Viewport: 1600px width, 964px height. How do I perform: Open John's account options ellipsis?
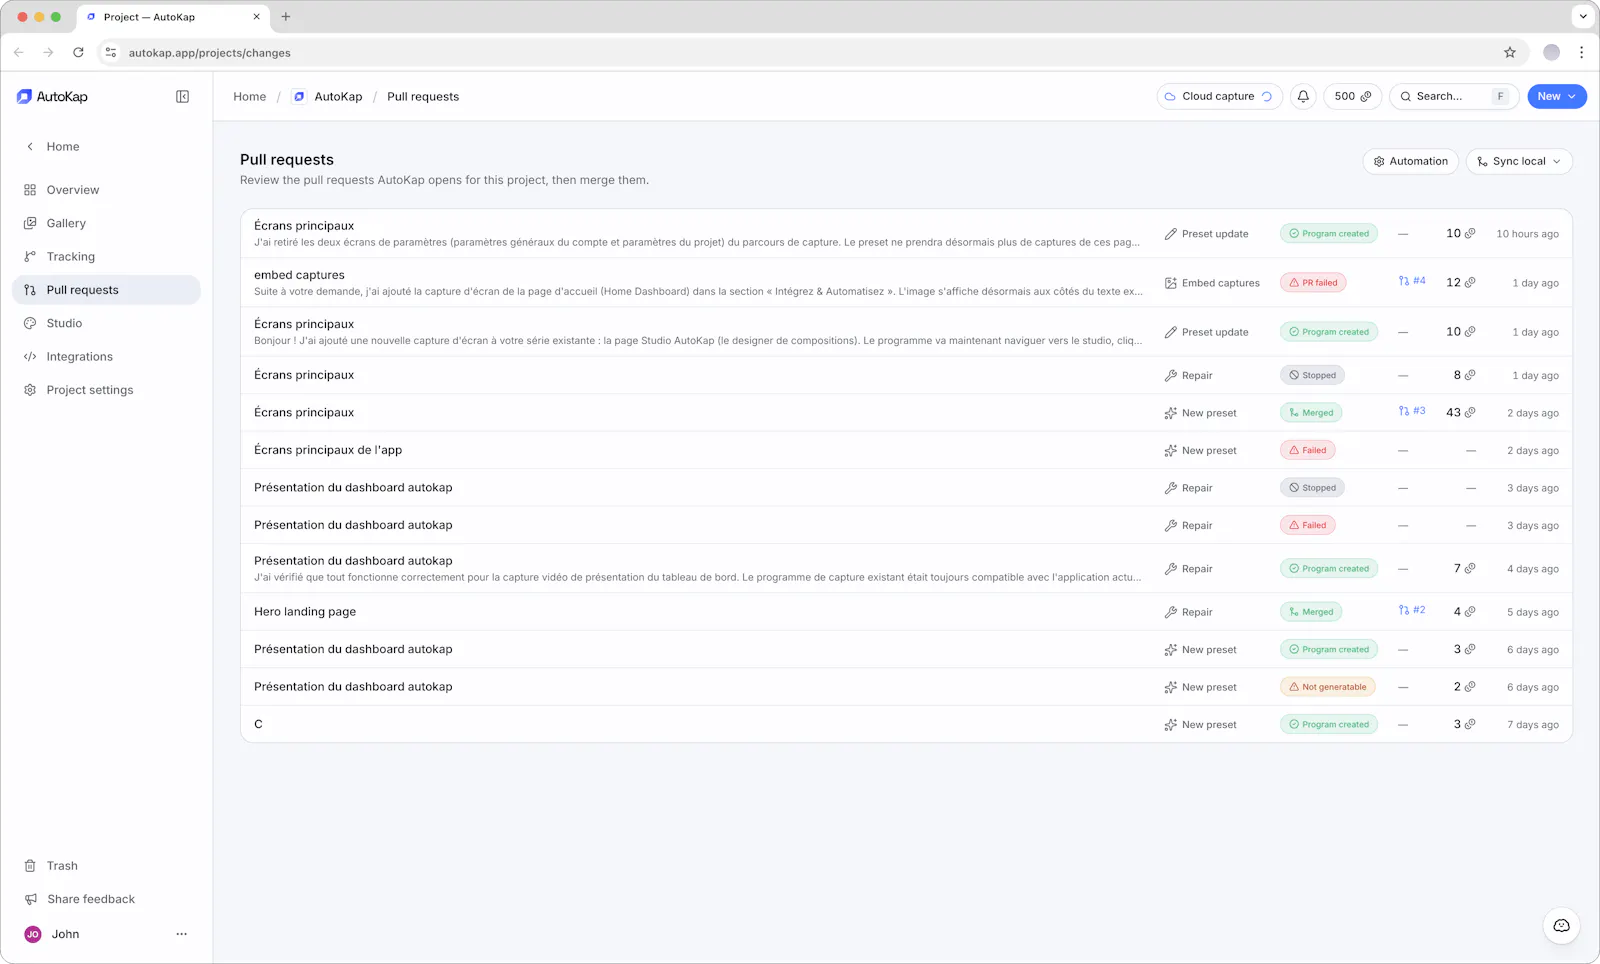click(181, 934)
